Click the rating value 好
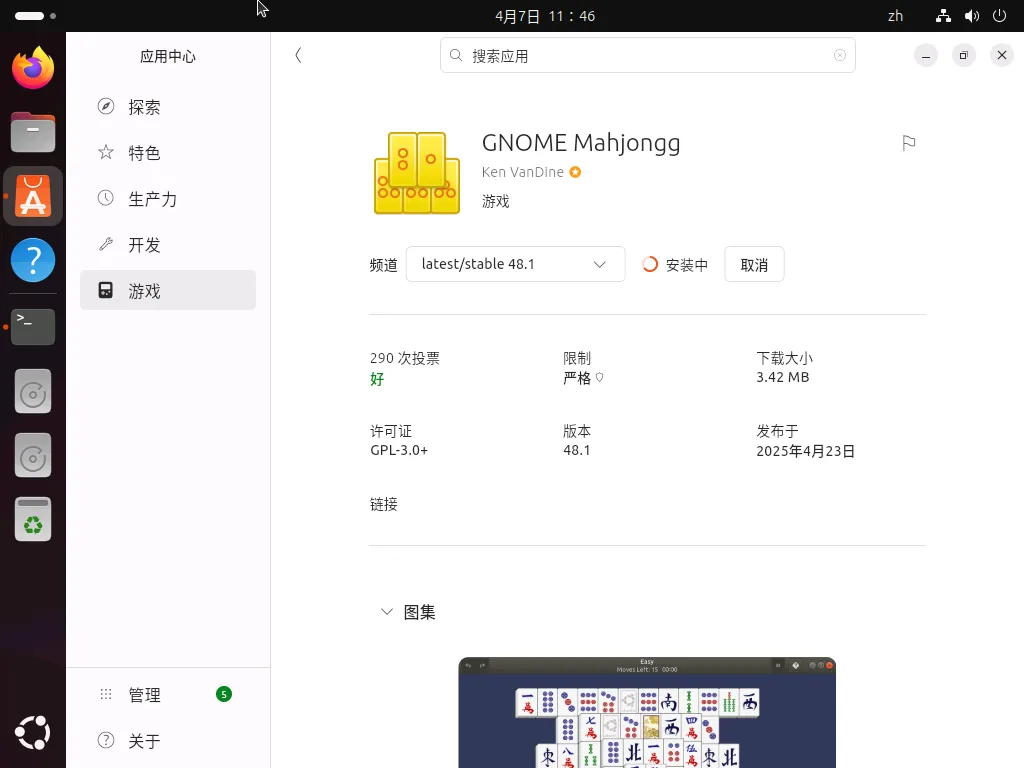1024x768 pixels. pos(377,379)
